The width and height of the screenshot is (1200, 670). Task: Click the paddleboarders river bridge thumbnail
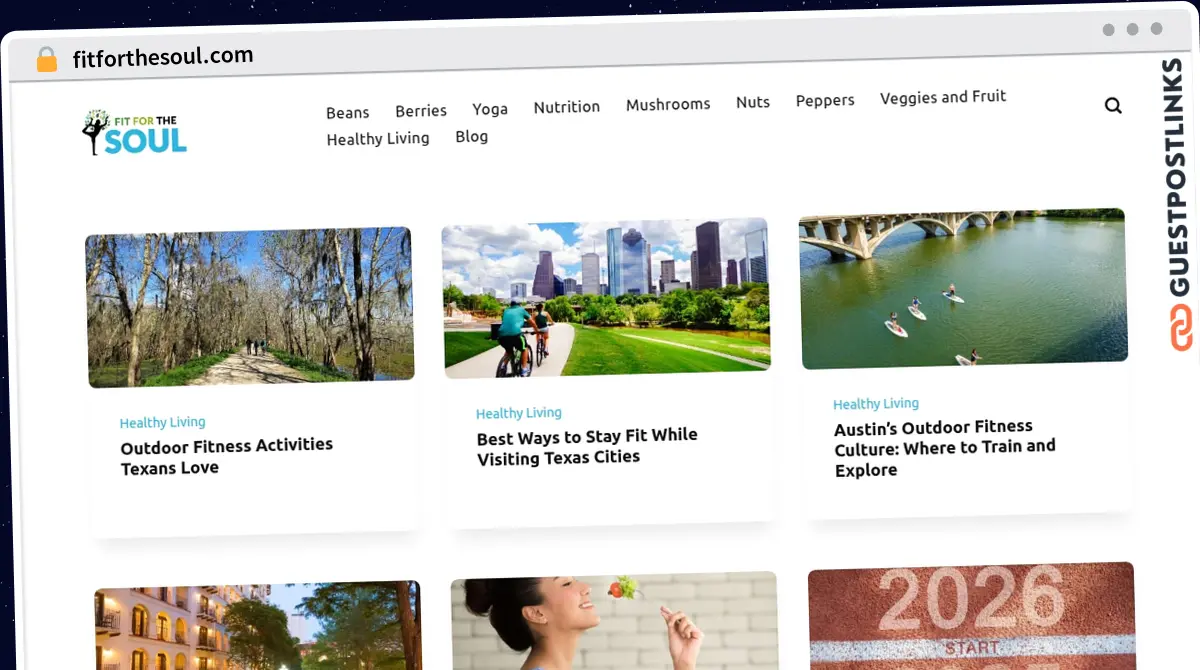tap(963, 287)
